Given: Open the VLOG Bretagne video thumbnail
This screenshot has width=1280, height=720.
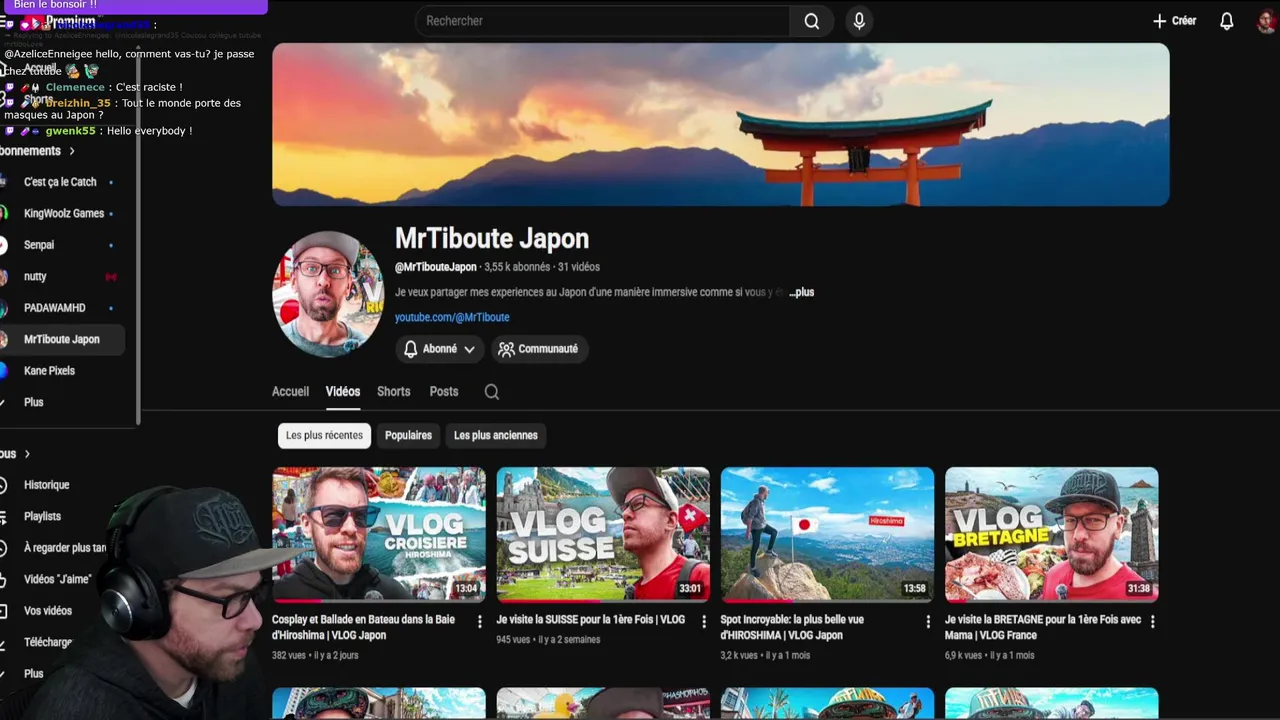Looking at the screenshot, I should 1052,535.
